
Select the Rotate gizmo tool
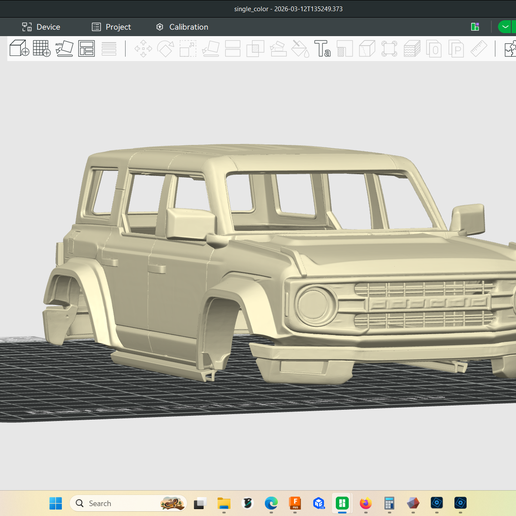[x=166, y=49]
